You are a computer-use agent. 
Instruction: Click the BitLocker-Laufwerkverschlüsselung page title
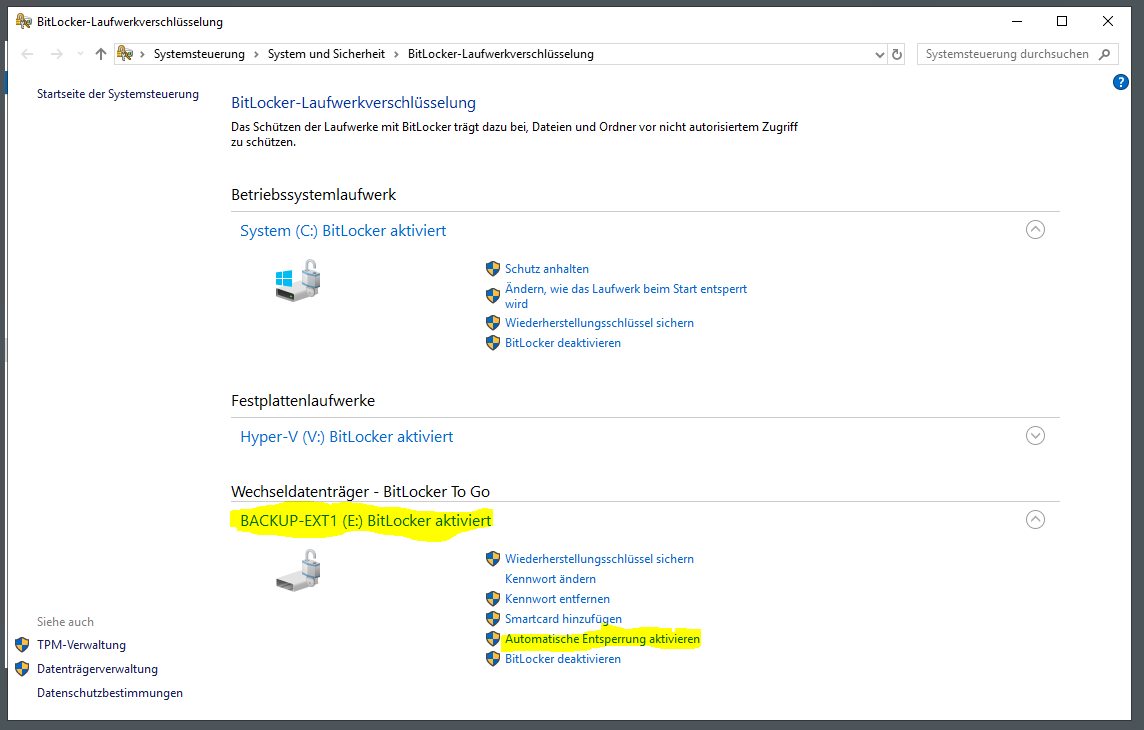click(353, 103)
